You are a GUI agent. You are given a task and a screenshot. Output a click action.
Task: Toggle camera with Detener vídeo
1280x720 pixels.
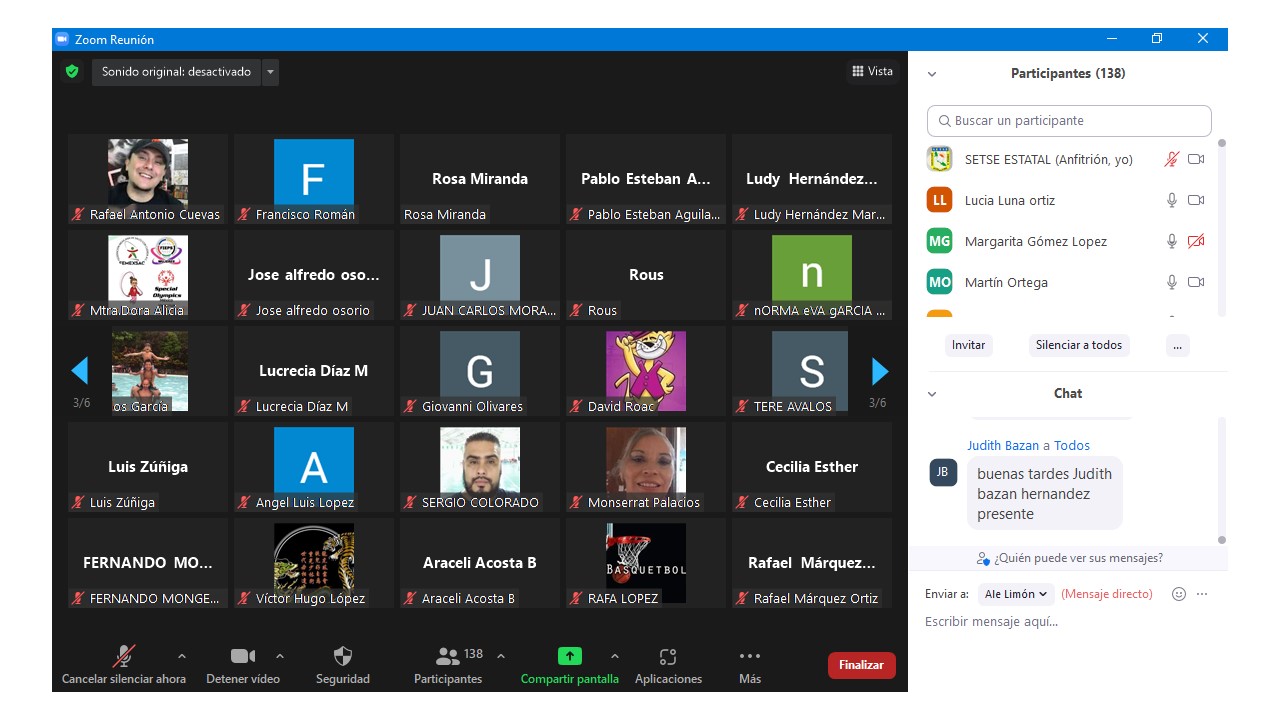tap(242, 656)
